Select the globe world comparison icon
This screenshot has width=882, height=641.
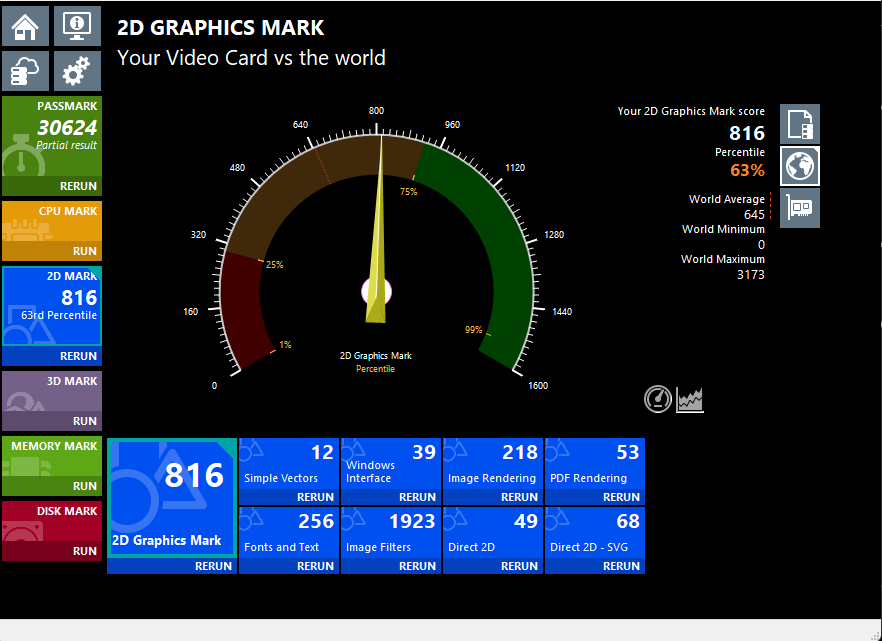(x=800, y=166)
